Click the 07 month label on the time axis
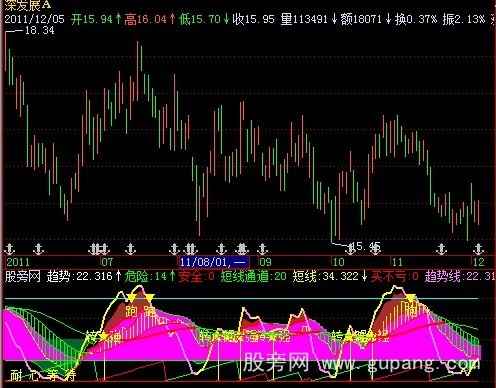This screenshot has width=496, height=388. point(107,262)
